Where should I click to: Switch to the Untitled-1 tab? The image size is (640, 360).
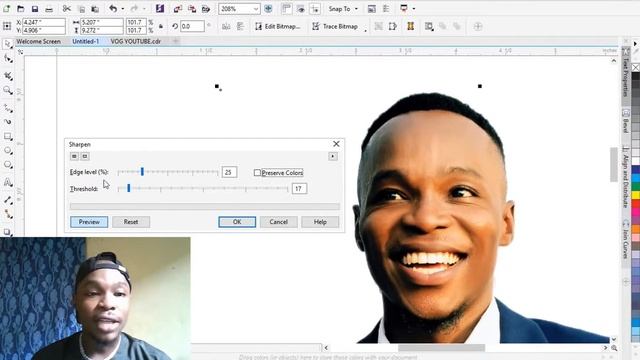[x=85, y=41]
